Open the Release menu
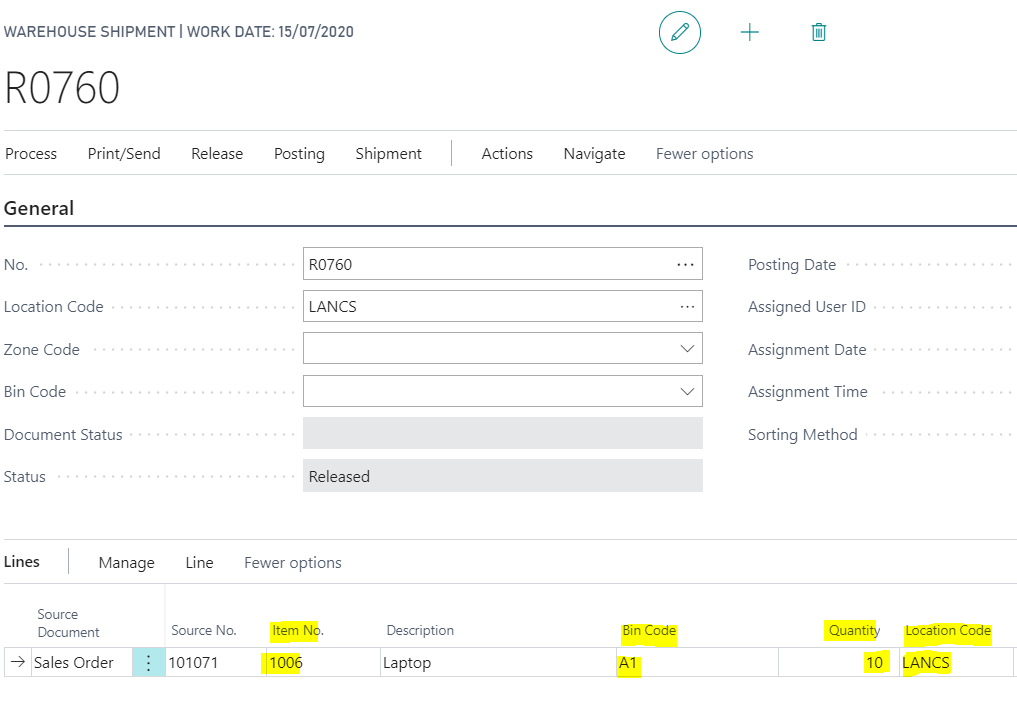This screenshot has width=1017, height=701. (x=217, y=154)
